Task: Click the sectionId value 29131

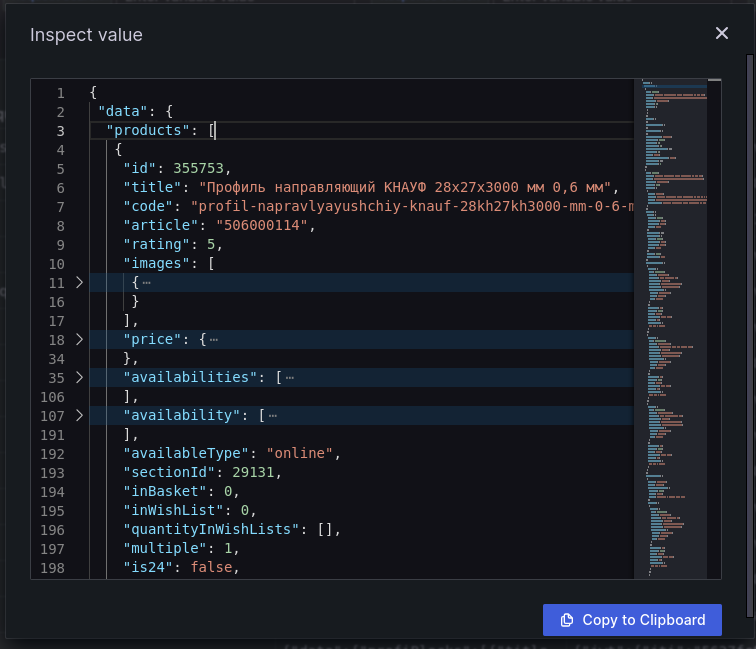Action: [253, 473]
